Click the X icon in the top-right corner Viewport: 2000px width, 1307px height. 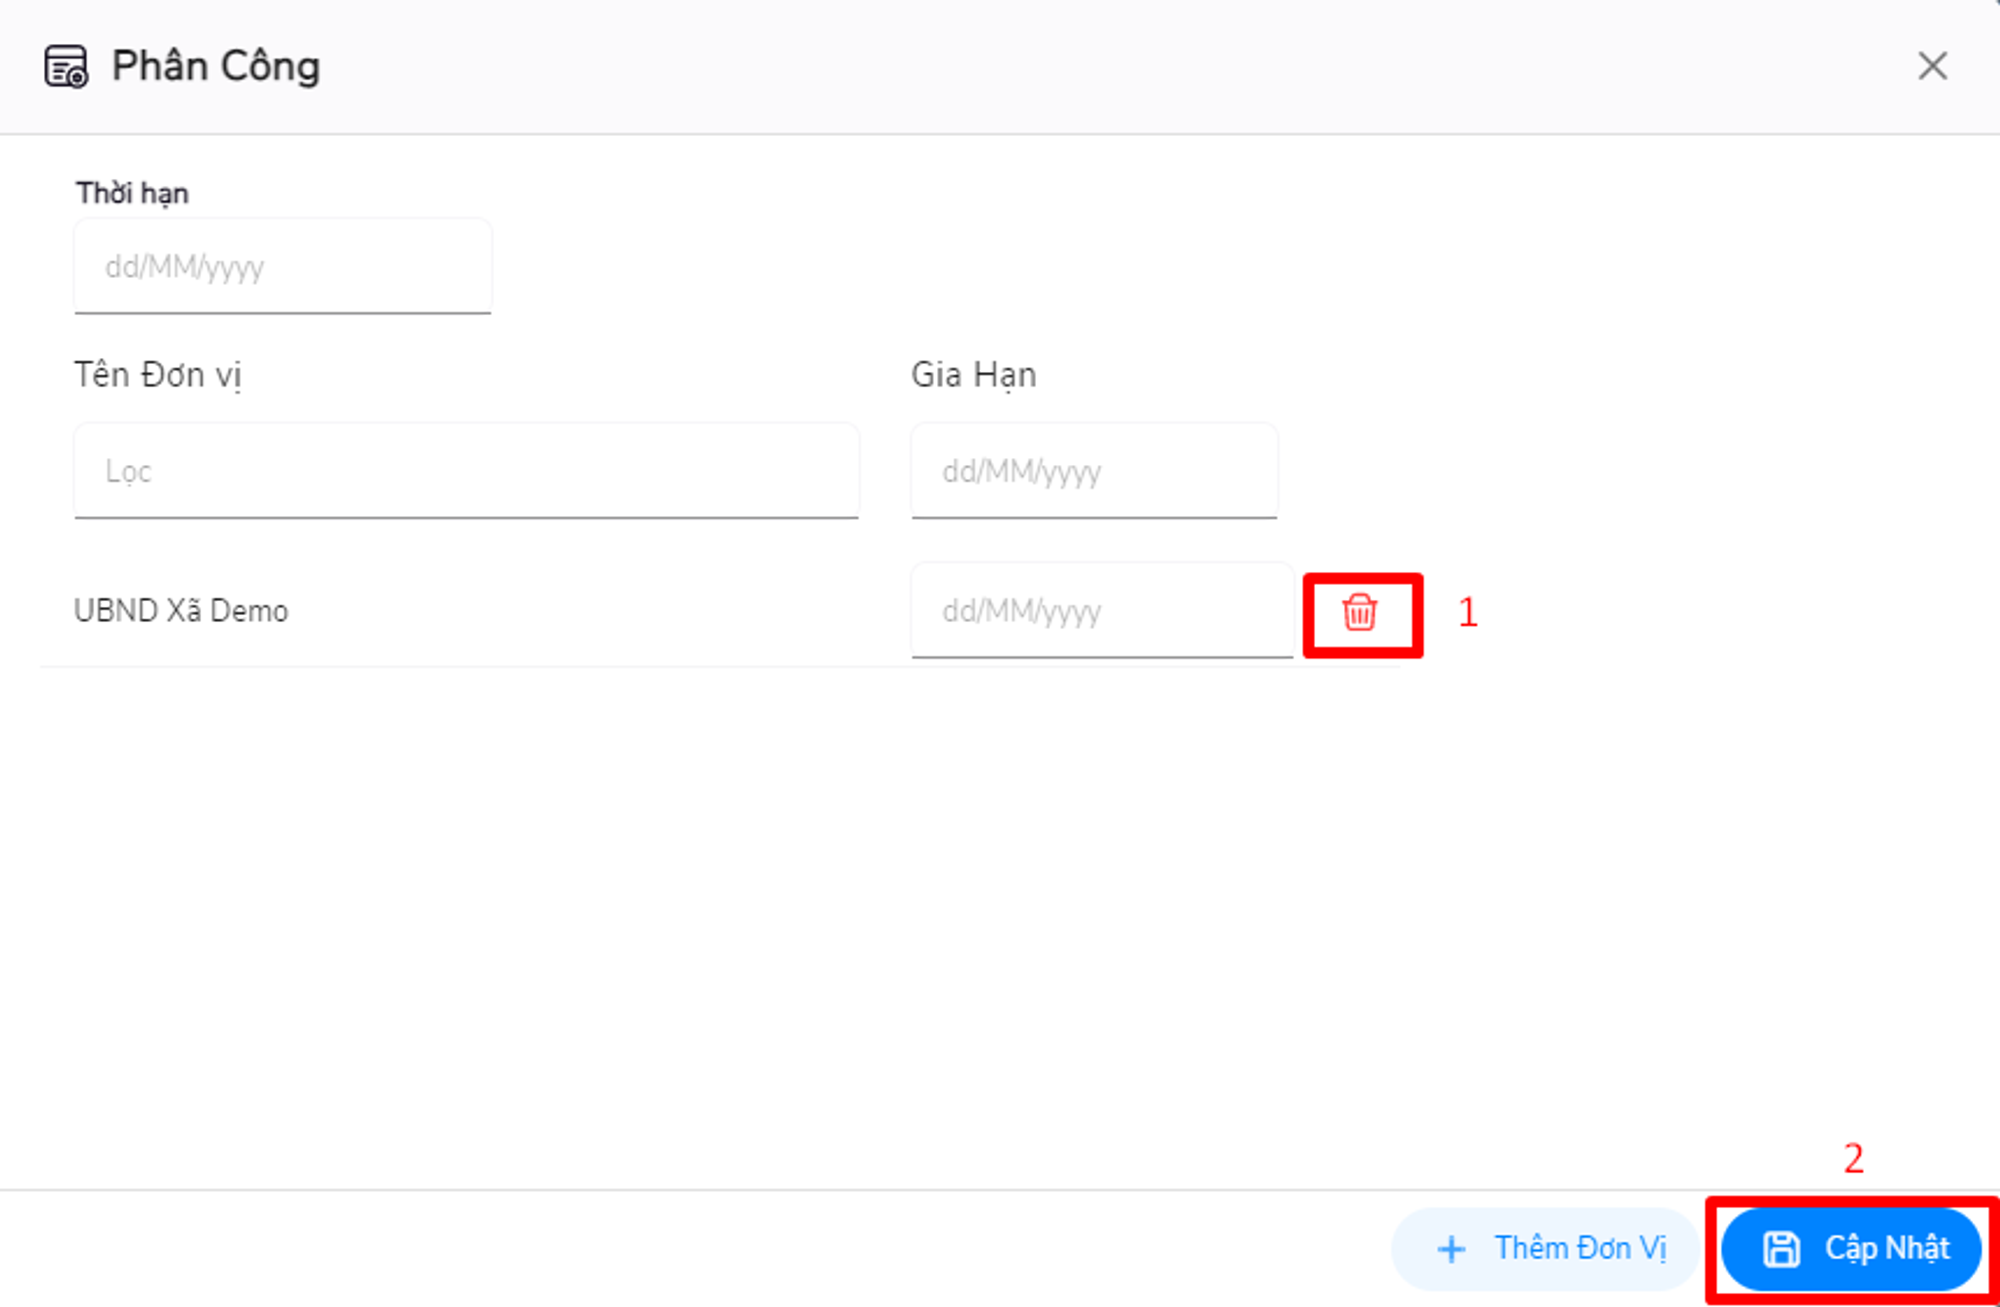1933,67
